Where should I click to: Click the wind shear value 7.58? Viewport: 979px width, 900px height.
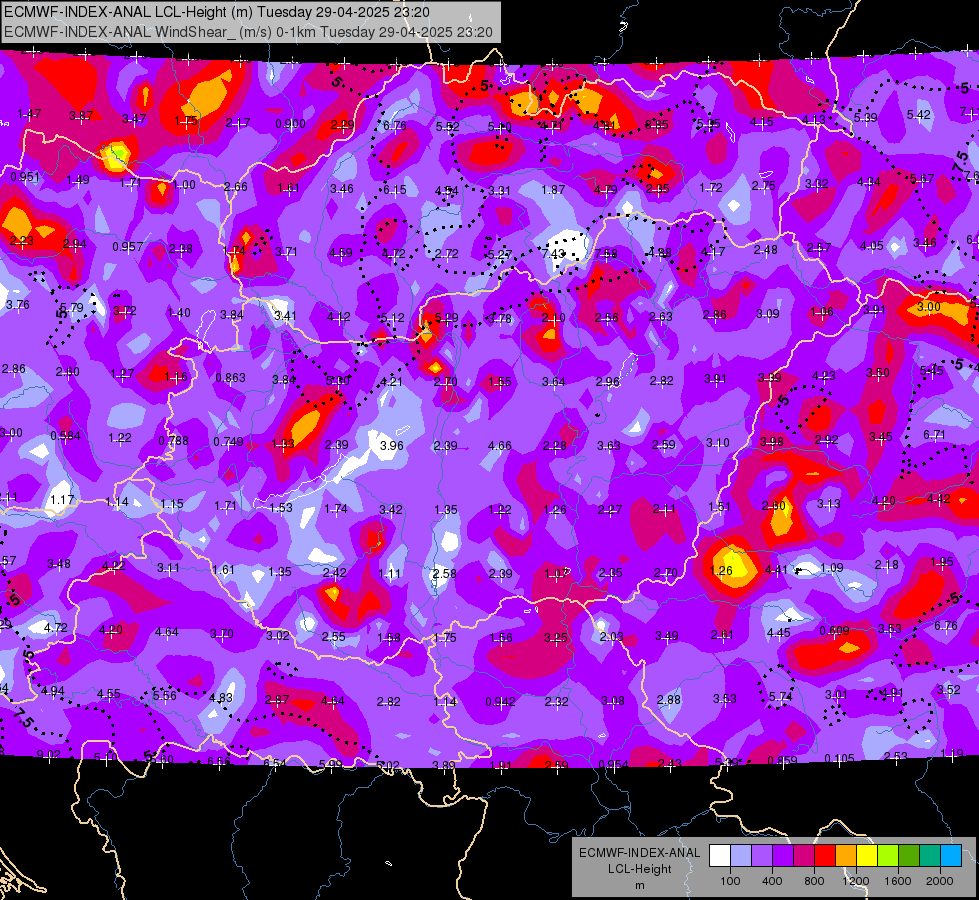point(606,253)
